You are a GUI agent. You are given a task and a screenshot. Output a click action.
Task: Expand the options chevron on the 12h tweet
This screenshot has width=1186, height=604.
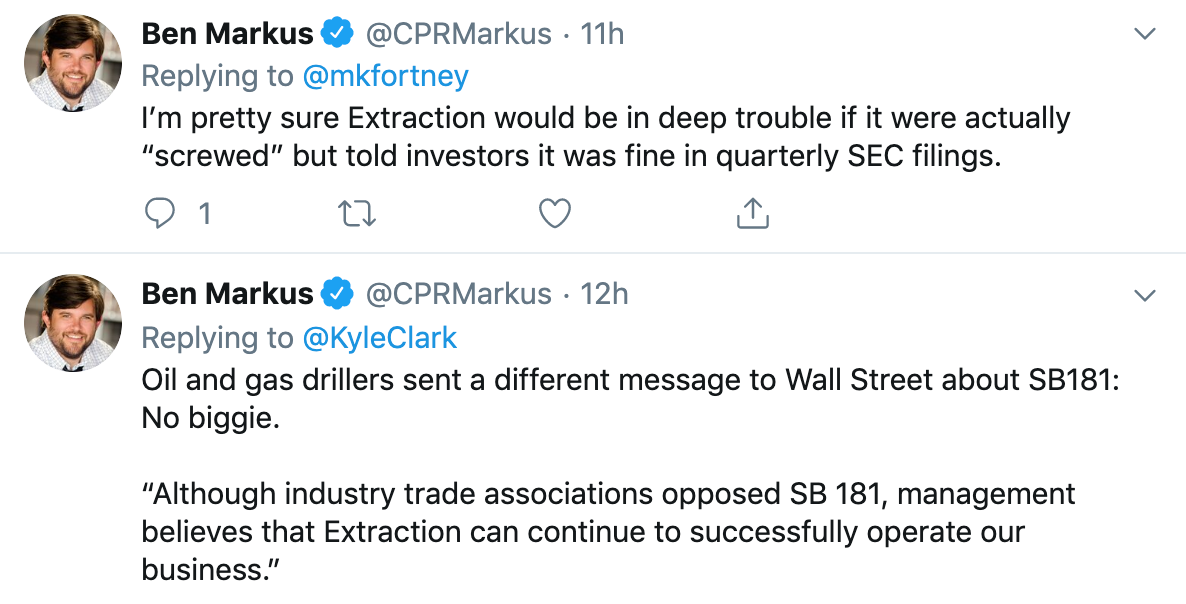pos(1144,295)
